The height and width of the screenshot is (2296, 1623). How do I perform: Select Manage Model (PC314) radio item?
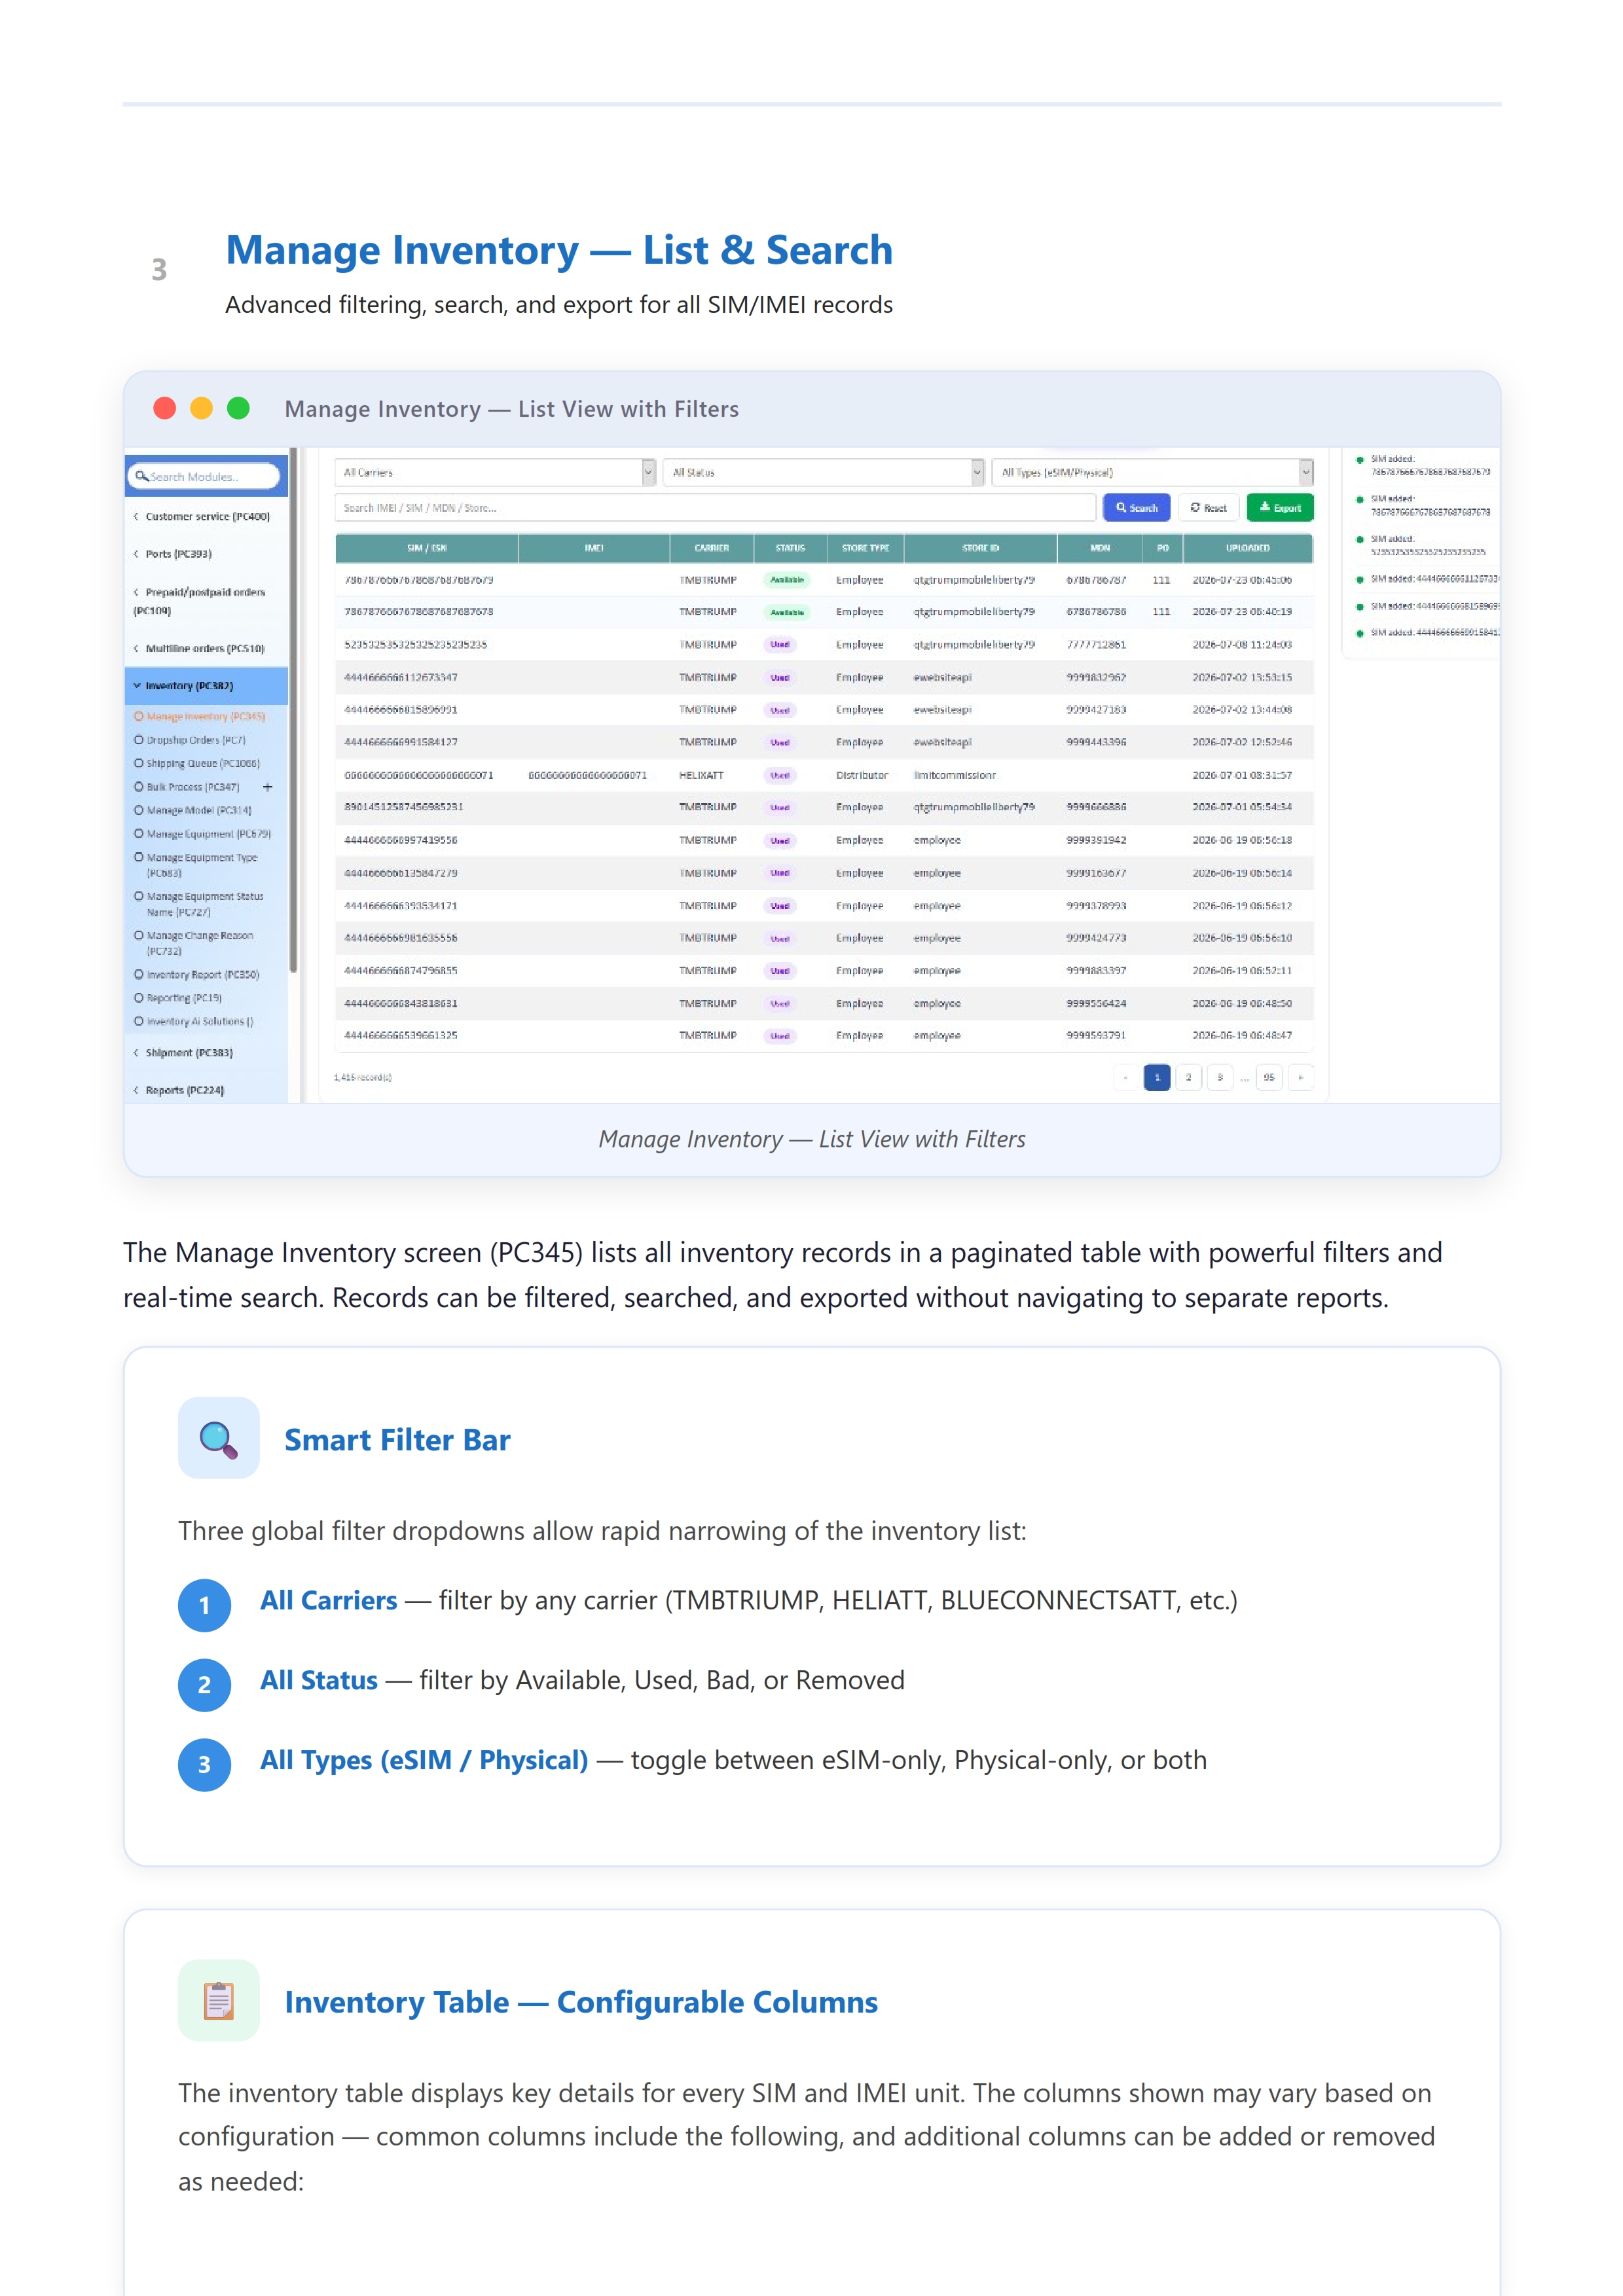193,810
